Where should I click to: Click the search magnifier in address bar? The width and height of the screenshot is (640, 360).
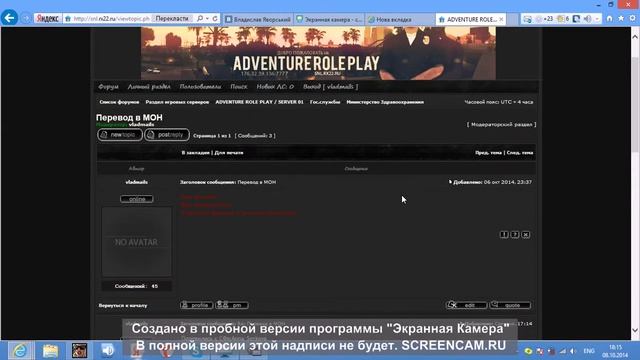[x=200, y=19]
